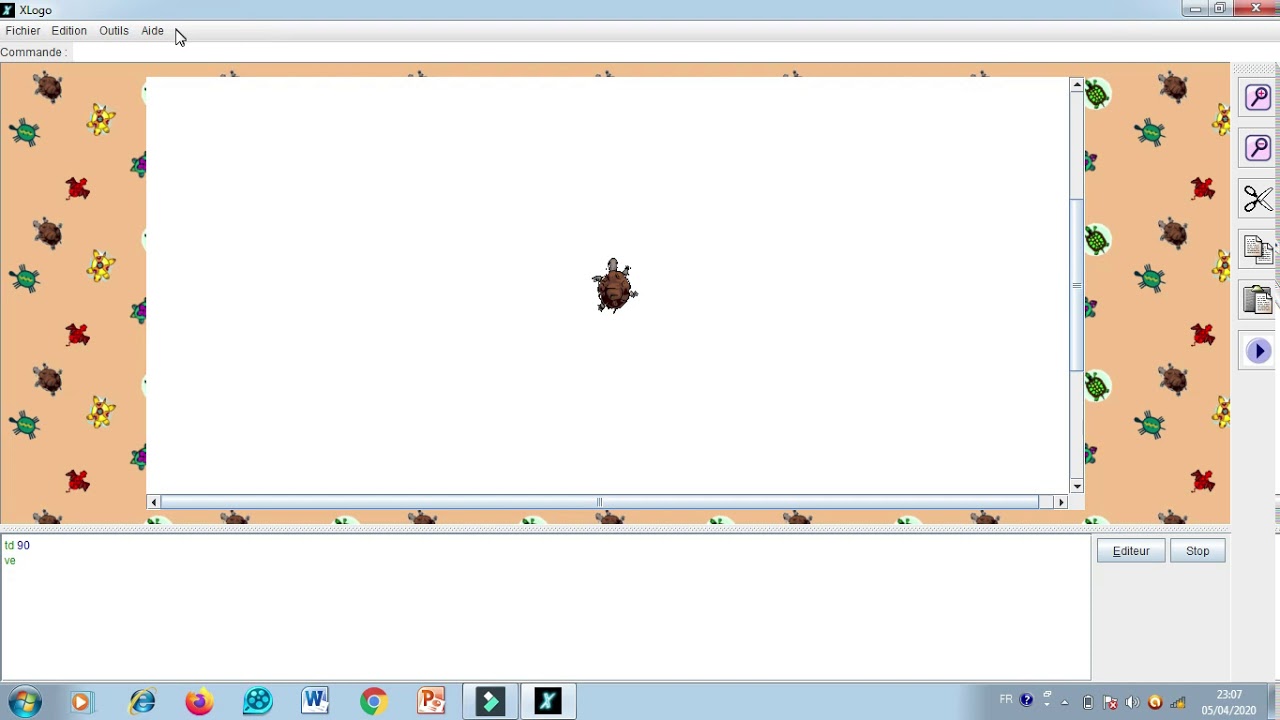Click the horizontal scrollbar right arrow
This screenshot has height=720, width=1280.
click(1061, 502)
